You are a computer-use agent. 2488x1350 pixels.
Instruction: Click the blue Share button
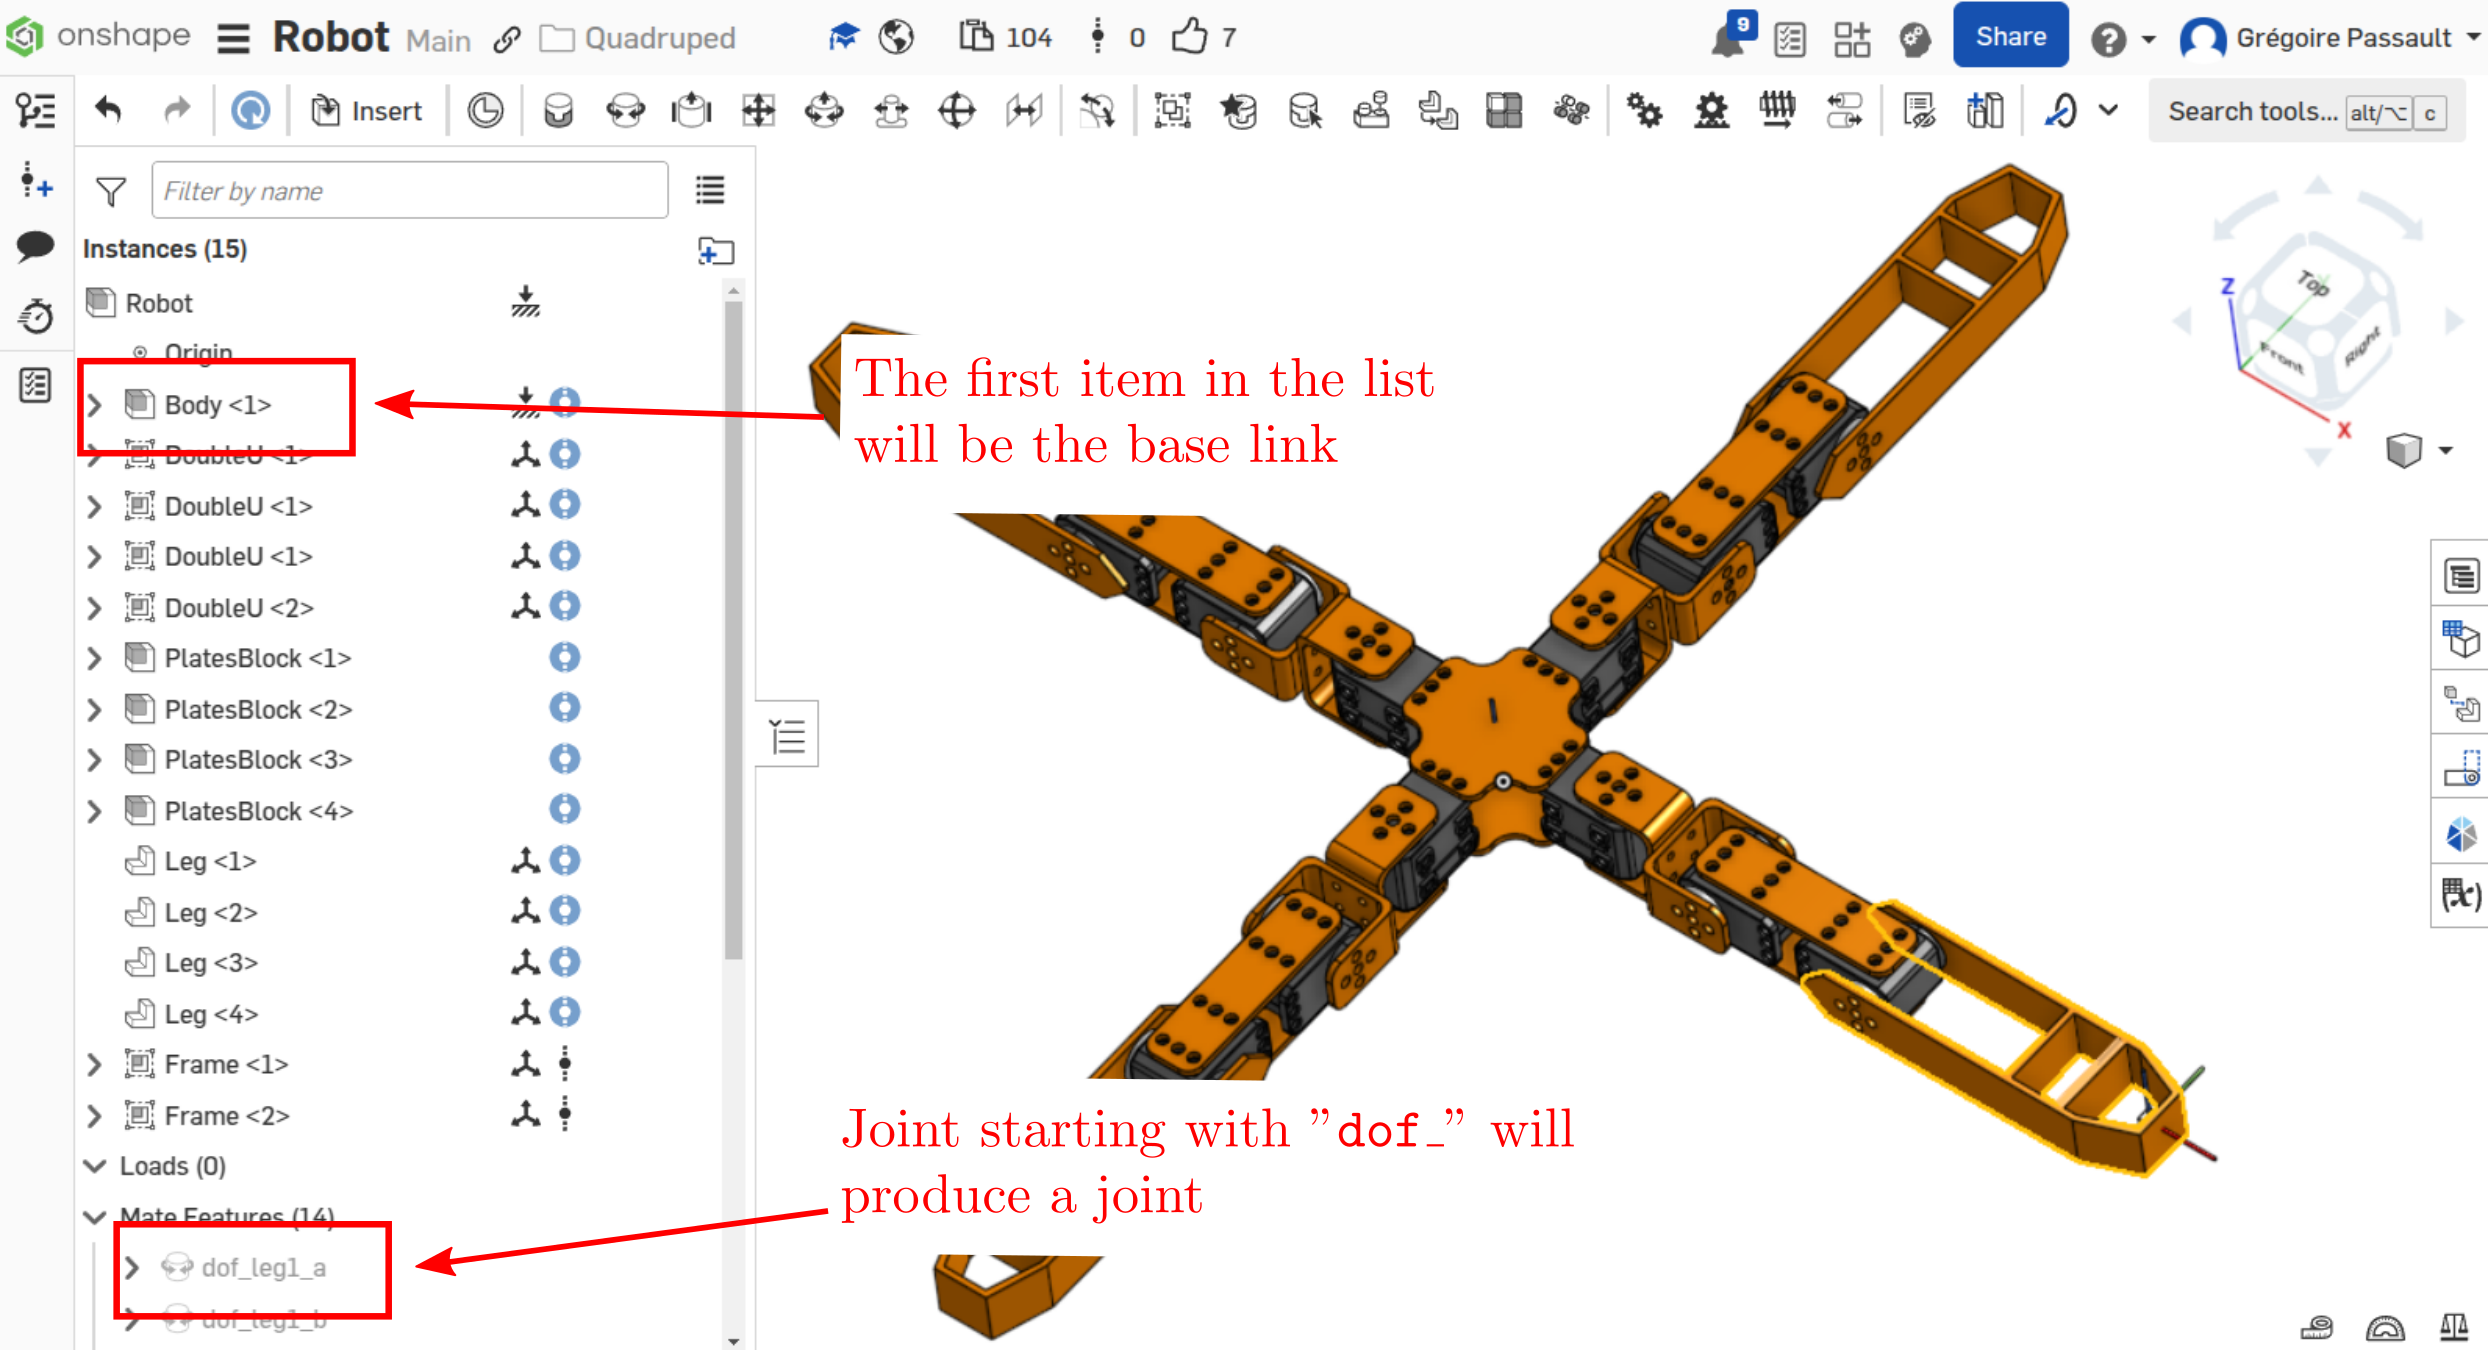point(2010,36)
